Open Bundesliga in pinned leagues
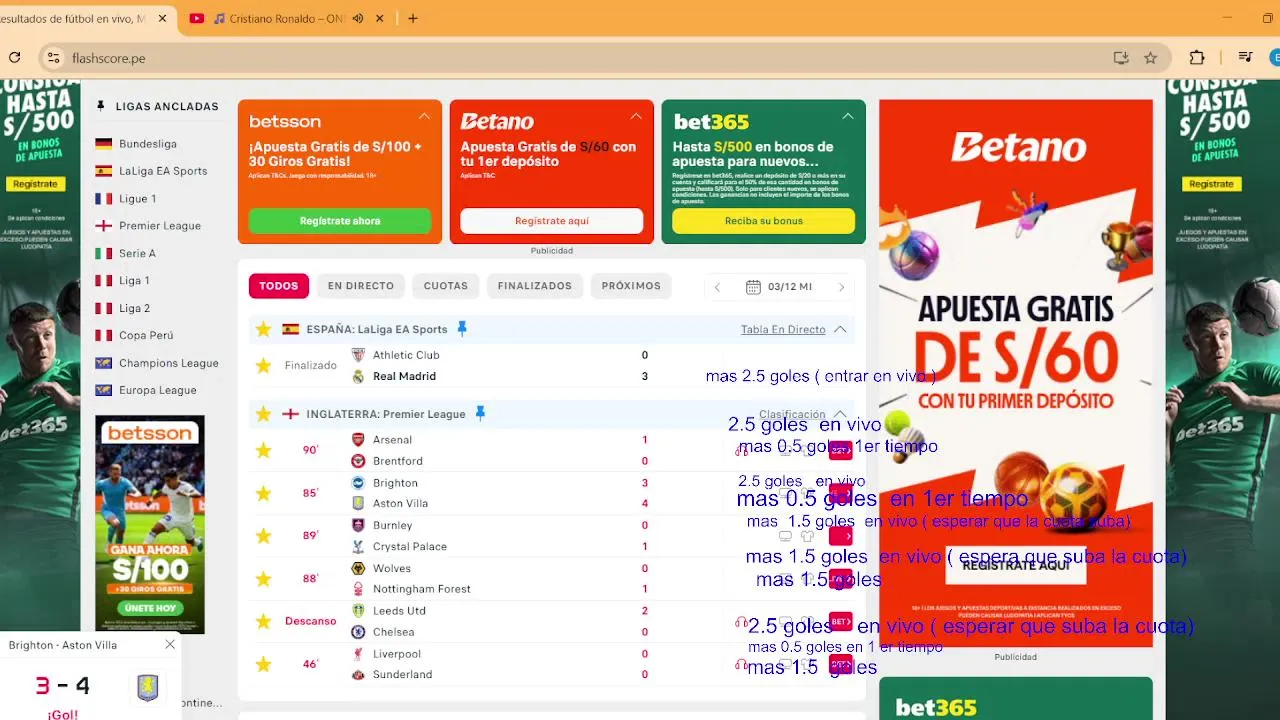This screenshot has width=1280, height=720. coord(147,144)
